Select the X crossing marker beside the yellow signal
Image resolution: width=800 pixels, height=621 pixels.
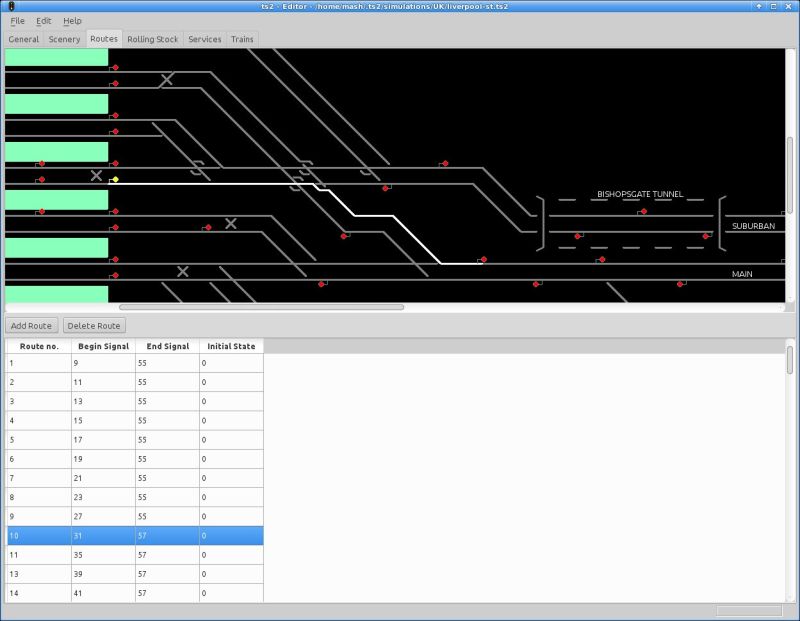(96, 174)
